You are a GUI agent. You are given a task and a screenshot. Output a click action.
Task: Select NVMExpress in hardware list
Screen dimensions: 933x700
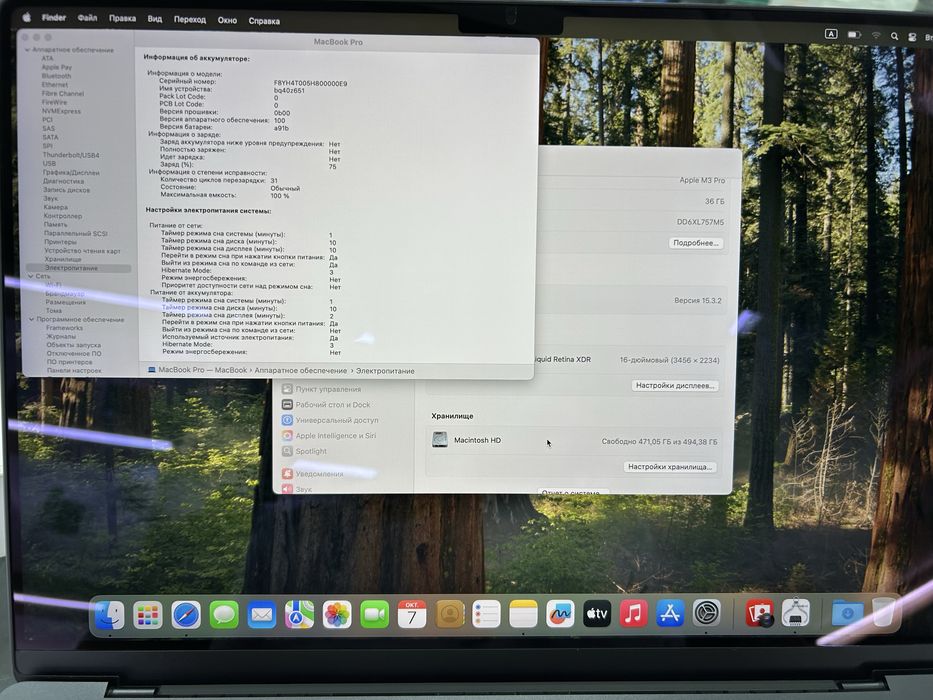click(61, 111)
